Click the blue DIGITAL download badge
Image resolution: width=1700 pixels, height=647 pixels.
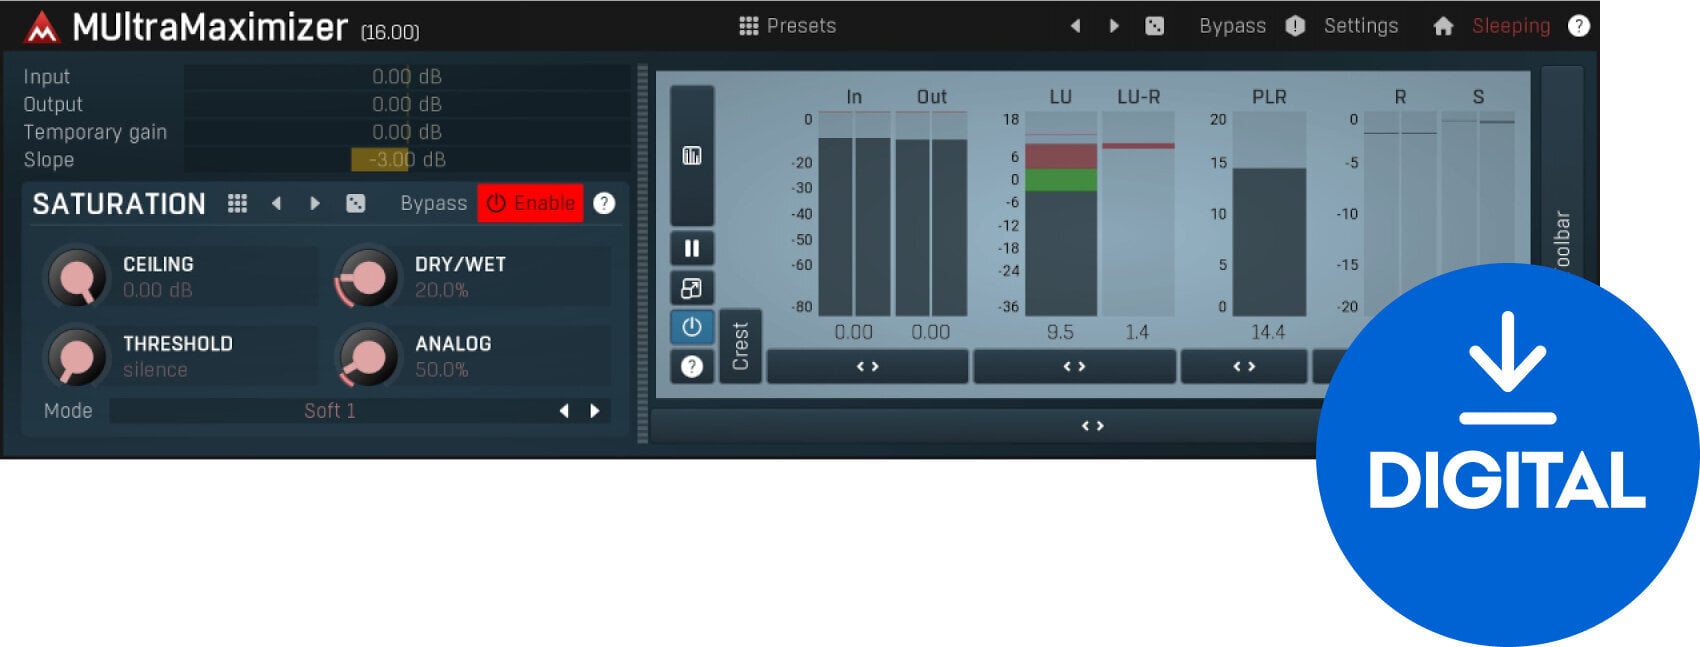[1507, 455]
